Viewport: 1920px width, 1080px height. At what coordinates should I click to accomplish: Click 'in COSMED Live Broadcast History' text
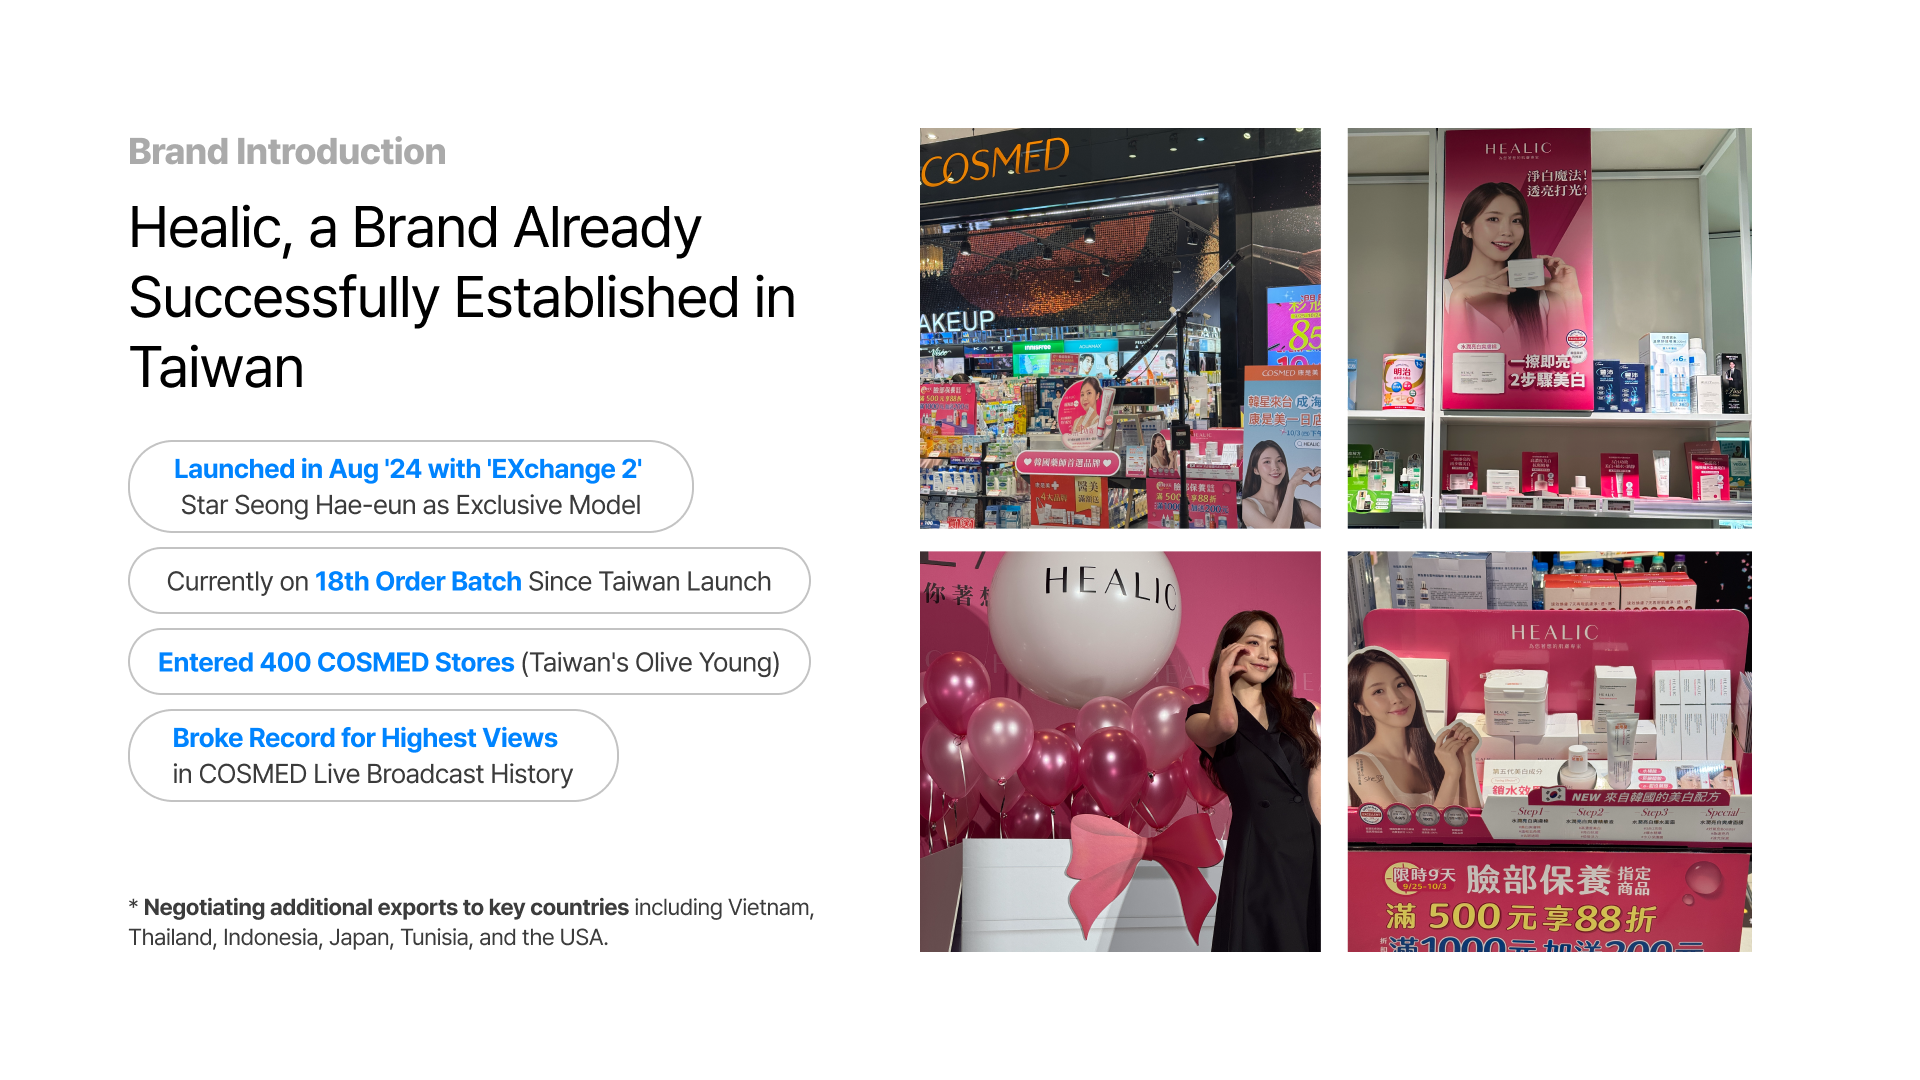click(x=372, y=775)
